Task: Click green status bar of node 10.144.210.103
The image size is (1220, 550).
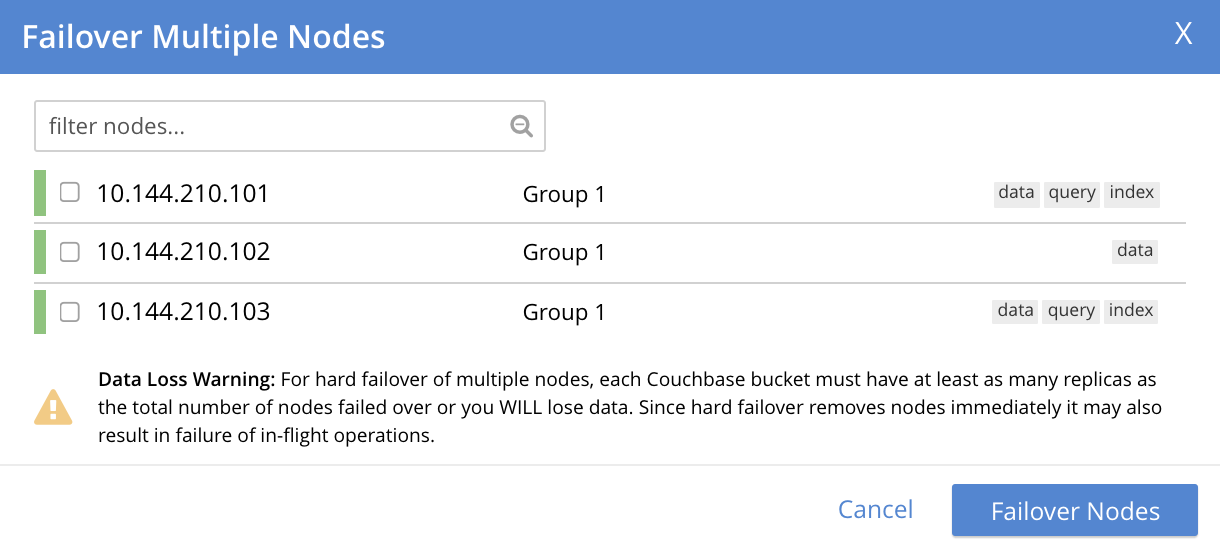Action: [40, 312]
